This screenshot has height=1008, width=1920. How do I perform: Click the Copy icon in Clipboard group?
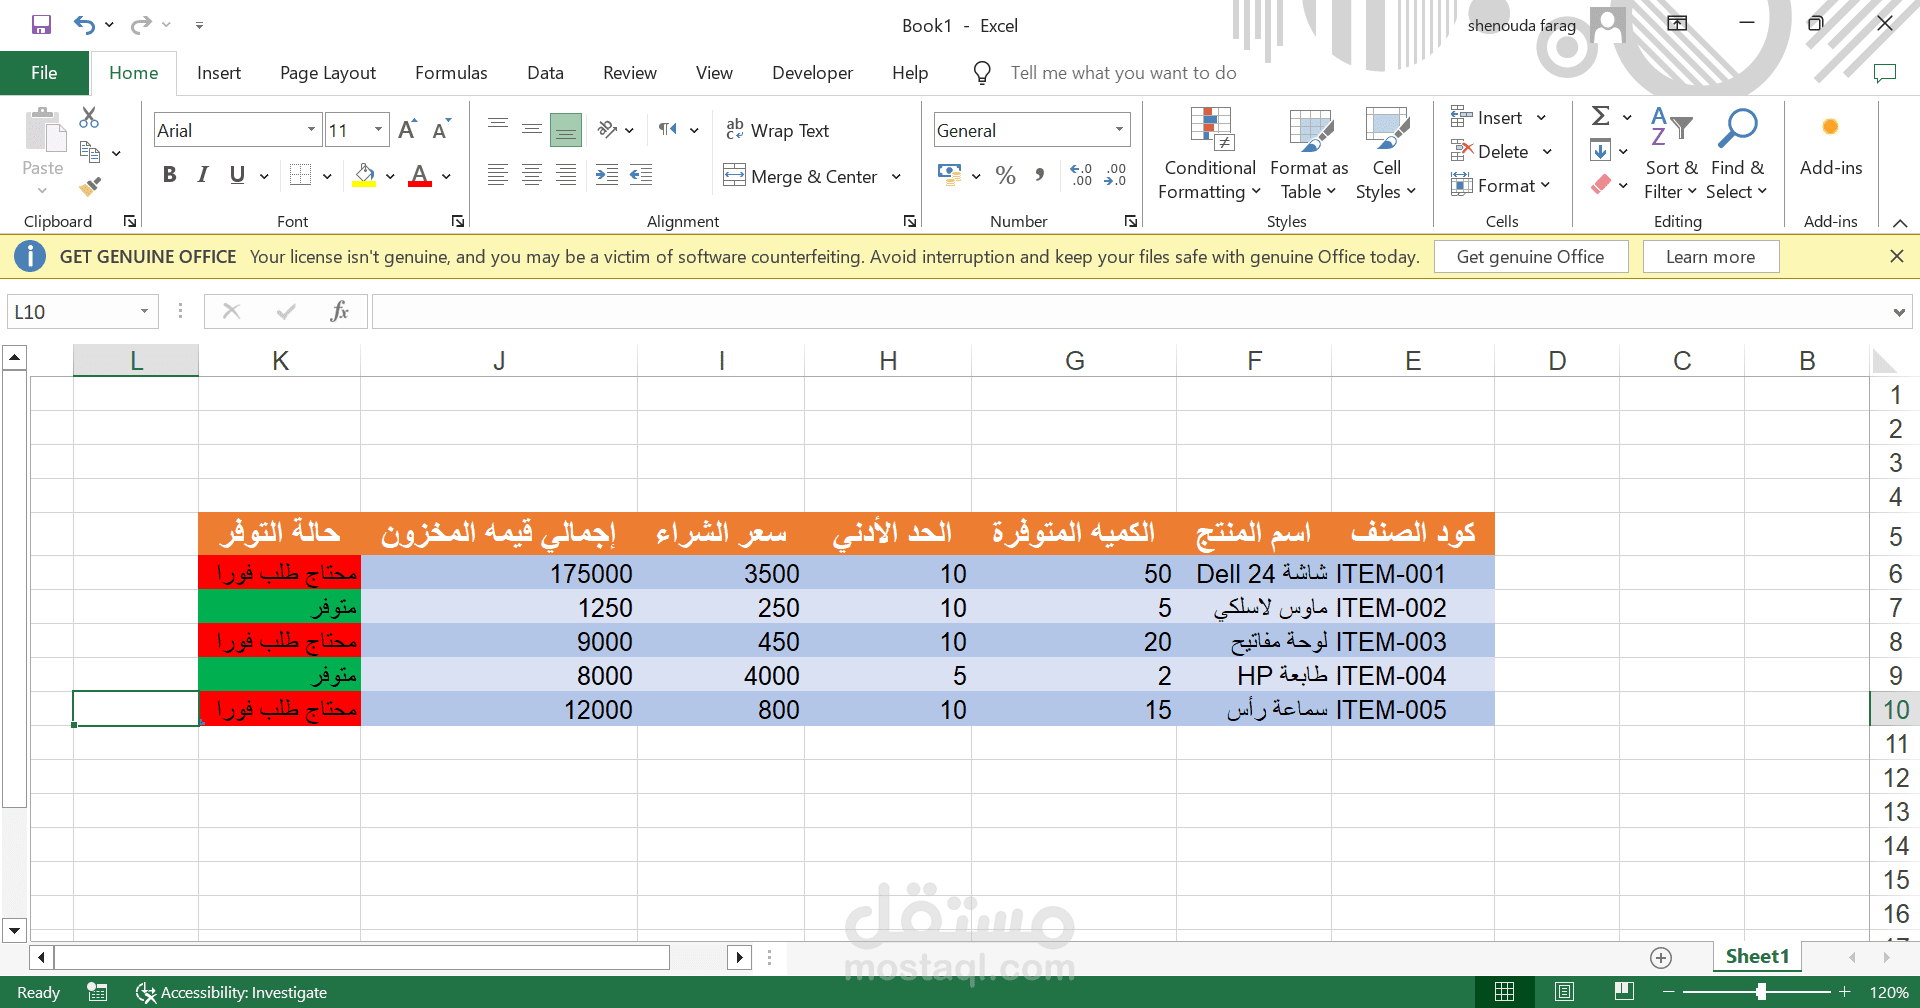pyautogui.click(x=90, y=153)
